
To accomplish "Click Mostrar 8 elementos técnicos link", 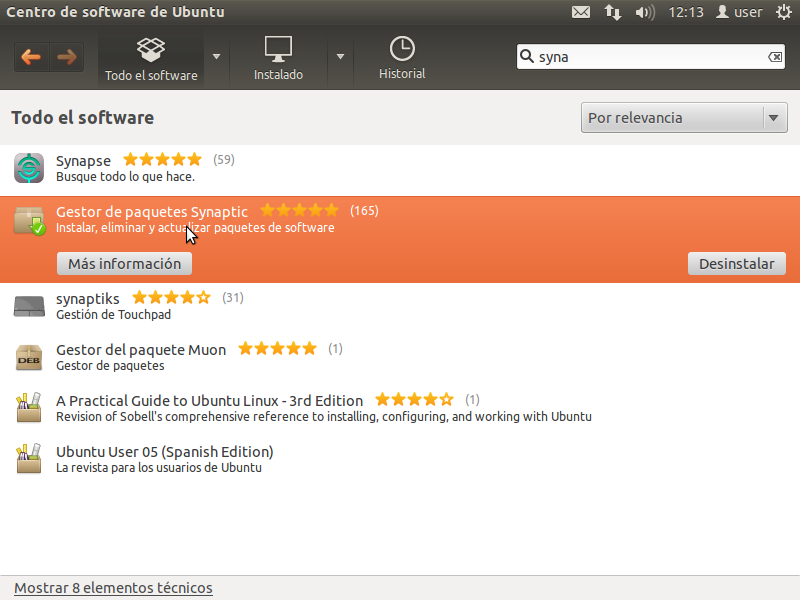I will coord(113,588).
